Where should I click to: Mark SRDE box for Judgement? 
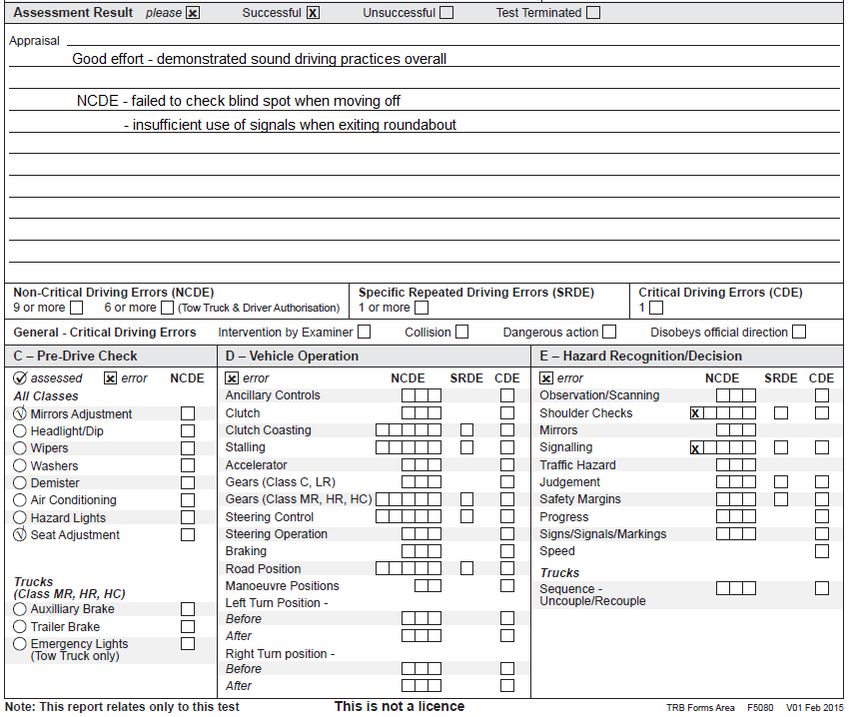pyautogui.click(x=781, y=482)
